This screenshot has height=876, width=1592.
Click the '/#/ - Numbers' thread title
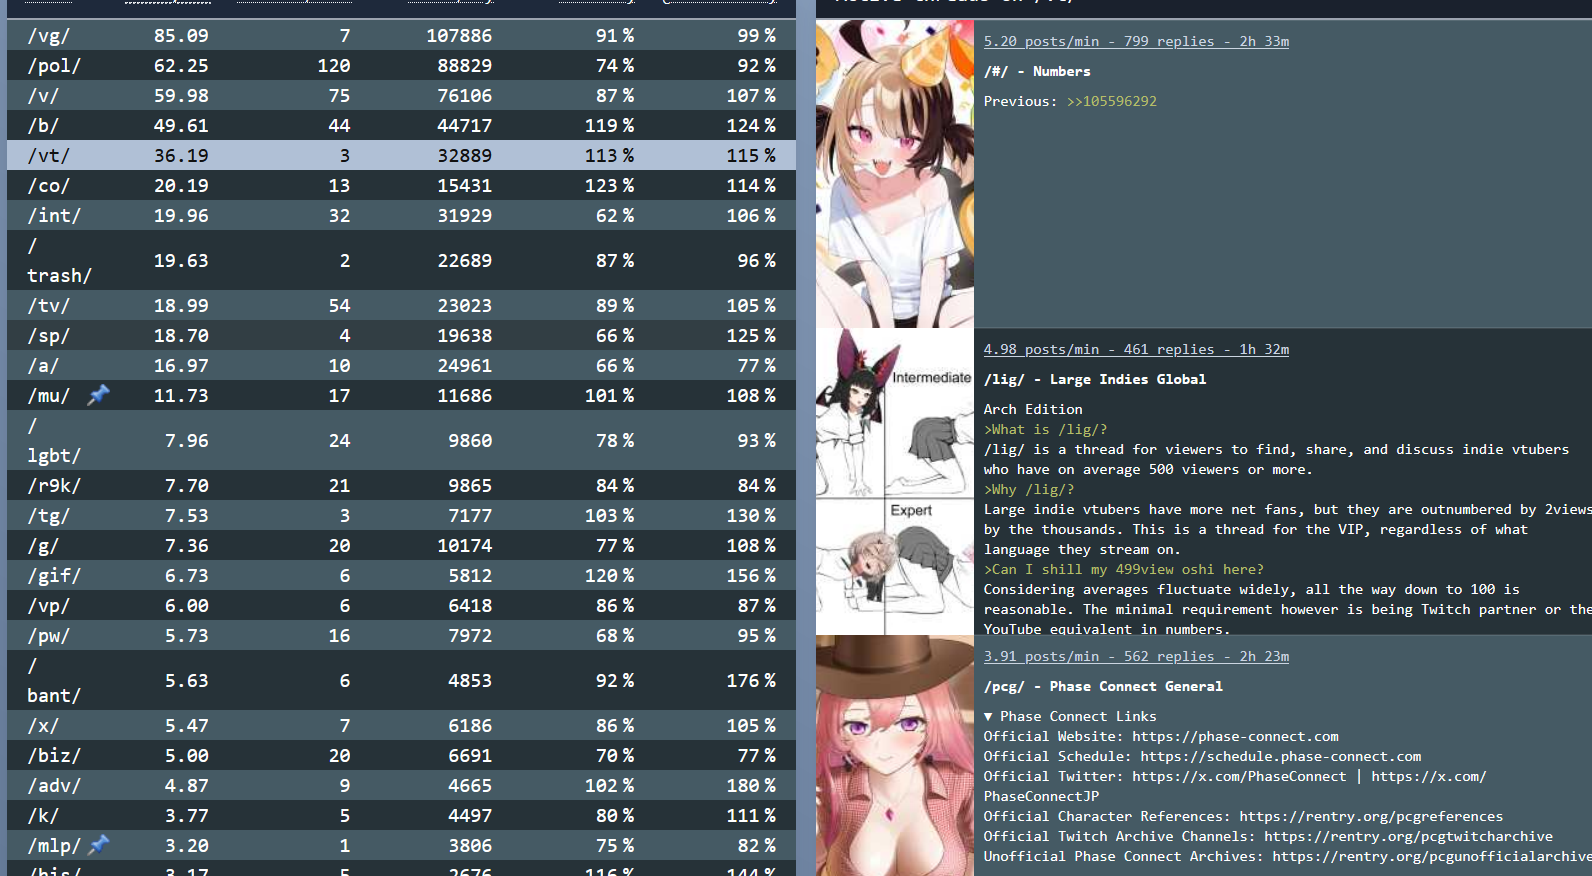click(1037, 71)
